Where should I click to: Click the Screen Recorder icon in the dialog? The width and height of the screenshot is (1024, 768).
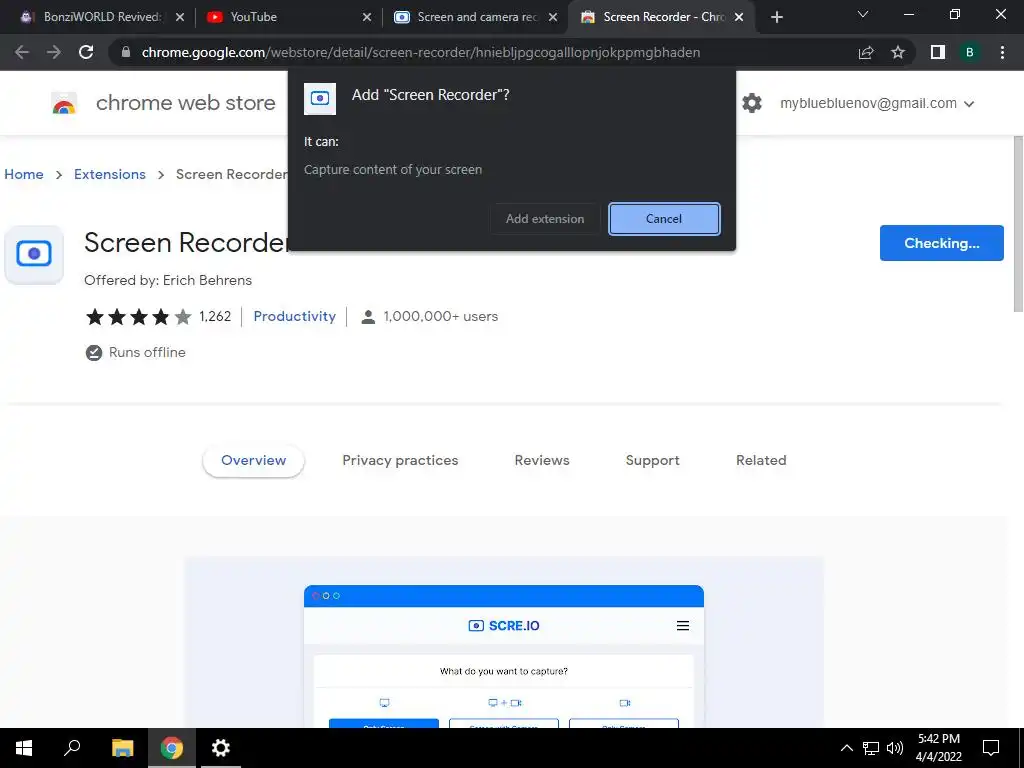(x=320, y=99)
